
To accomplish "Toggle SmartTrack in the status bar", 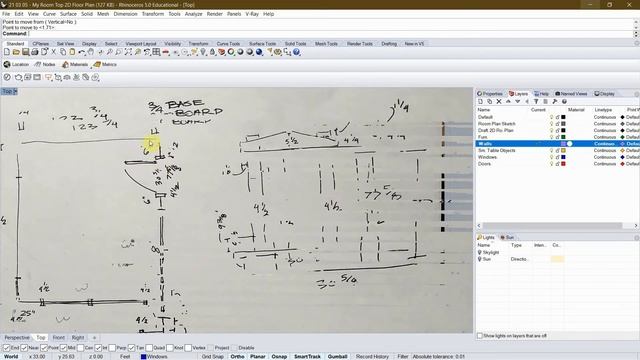I will click(x=307, y=356).
